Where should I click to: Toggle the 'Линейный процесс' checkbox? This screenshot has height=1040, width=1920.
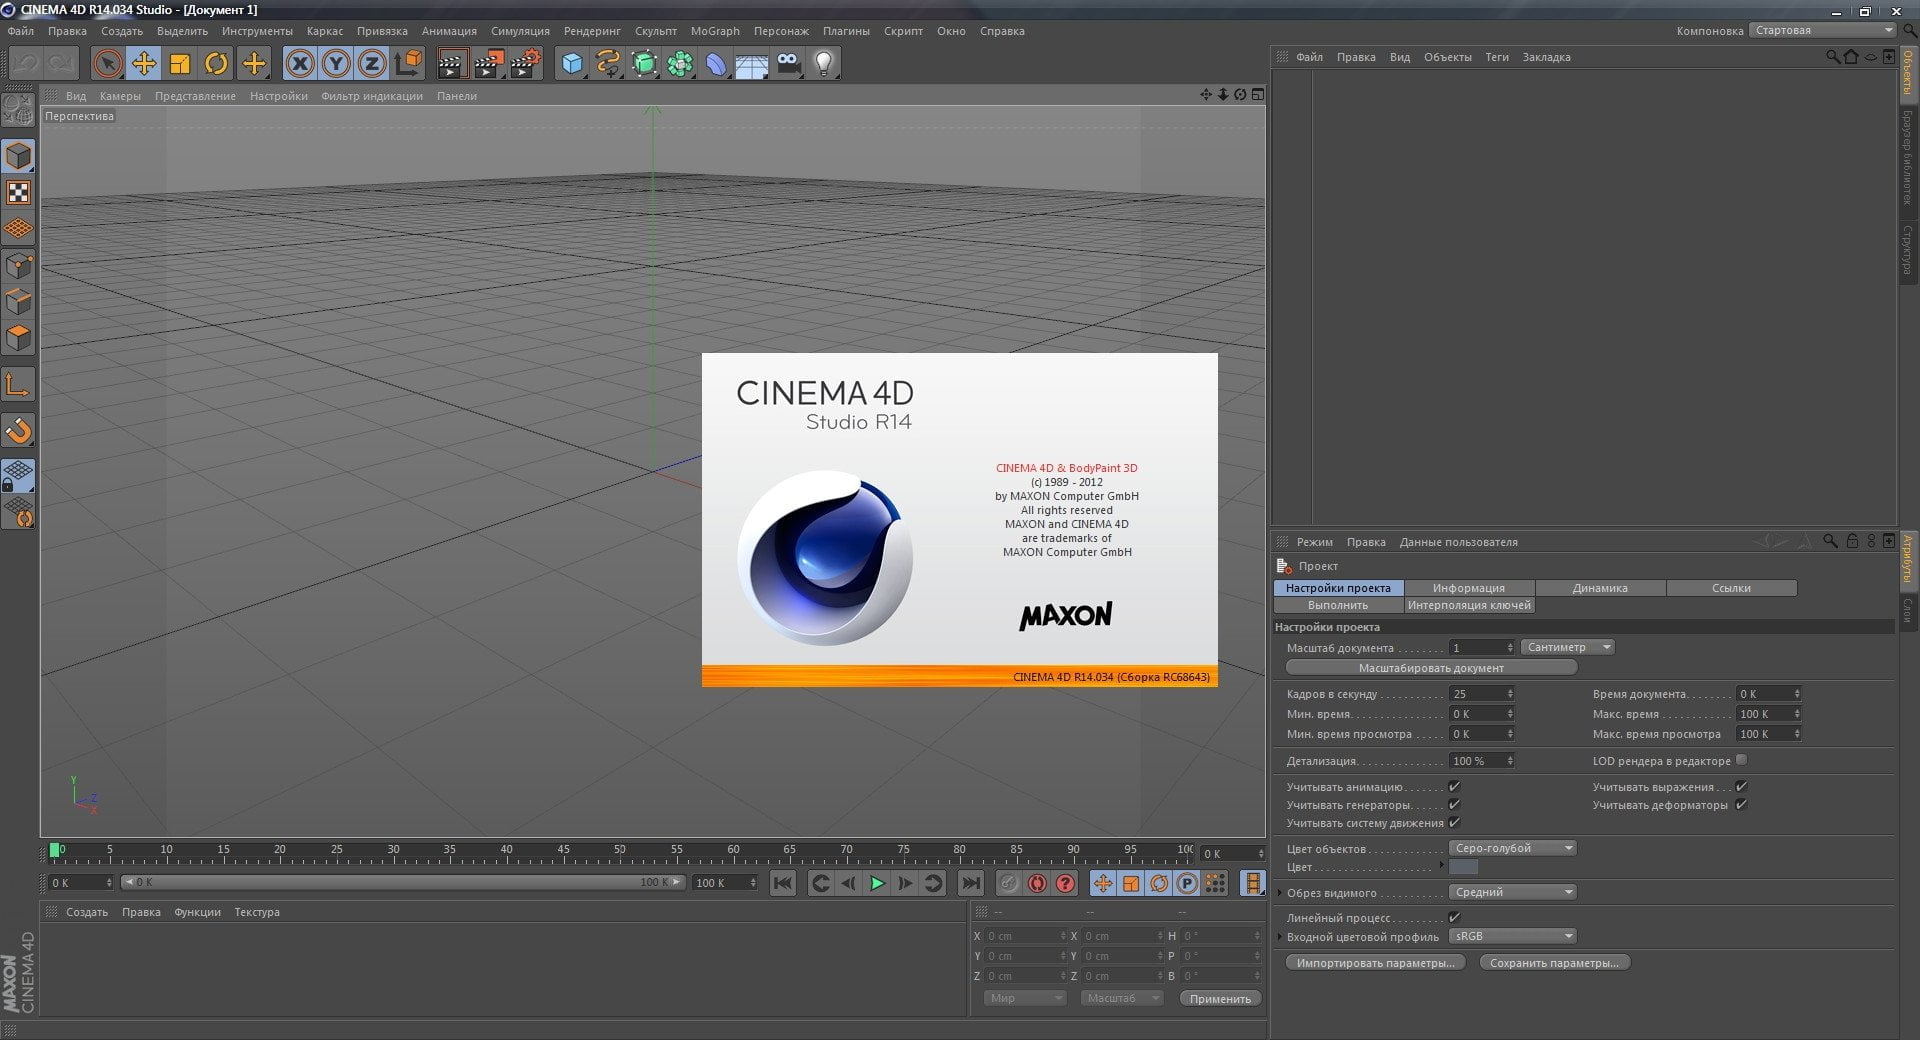(x=1455, y=917)
